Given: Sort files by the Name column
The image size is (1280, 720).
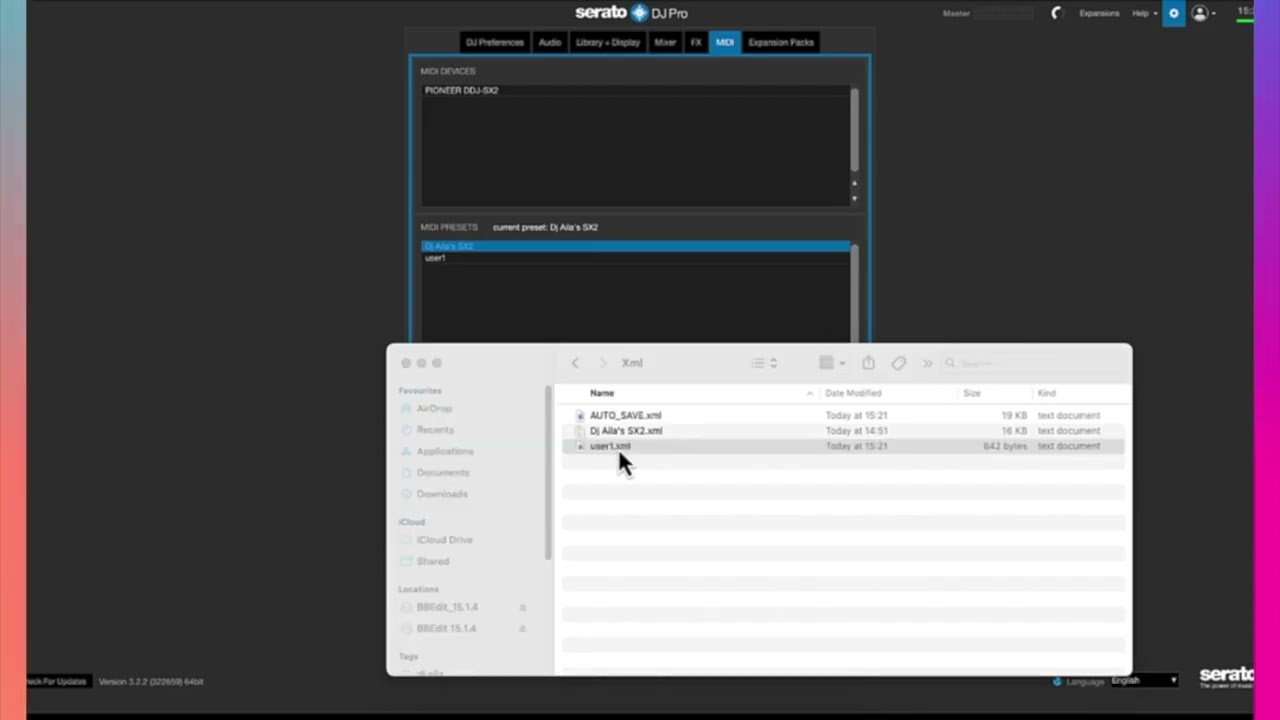Looking at the screenshot, I should pos(602,393).
